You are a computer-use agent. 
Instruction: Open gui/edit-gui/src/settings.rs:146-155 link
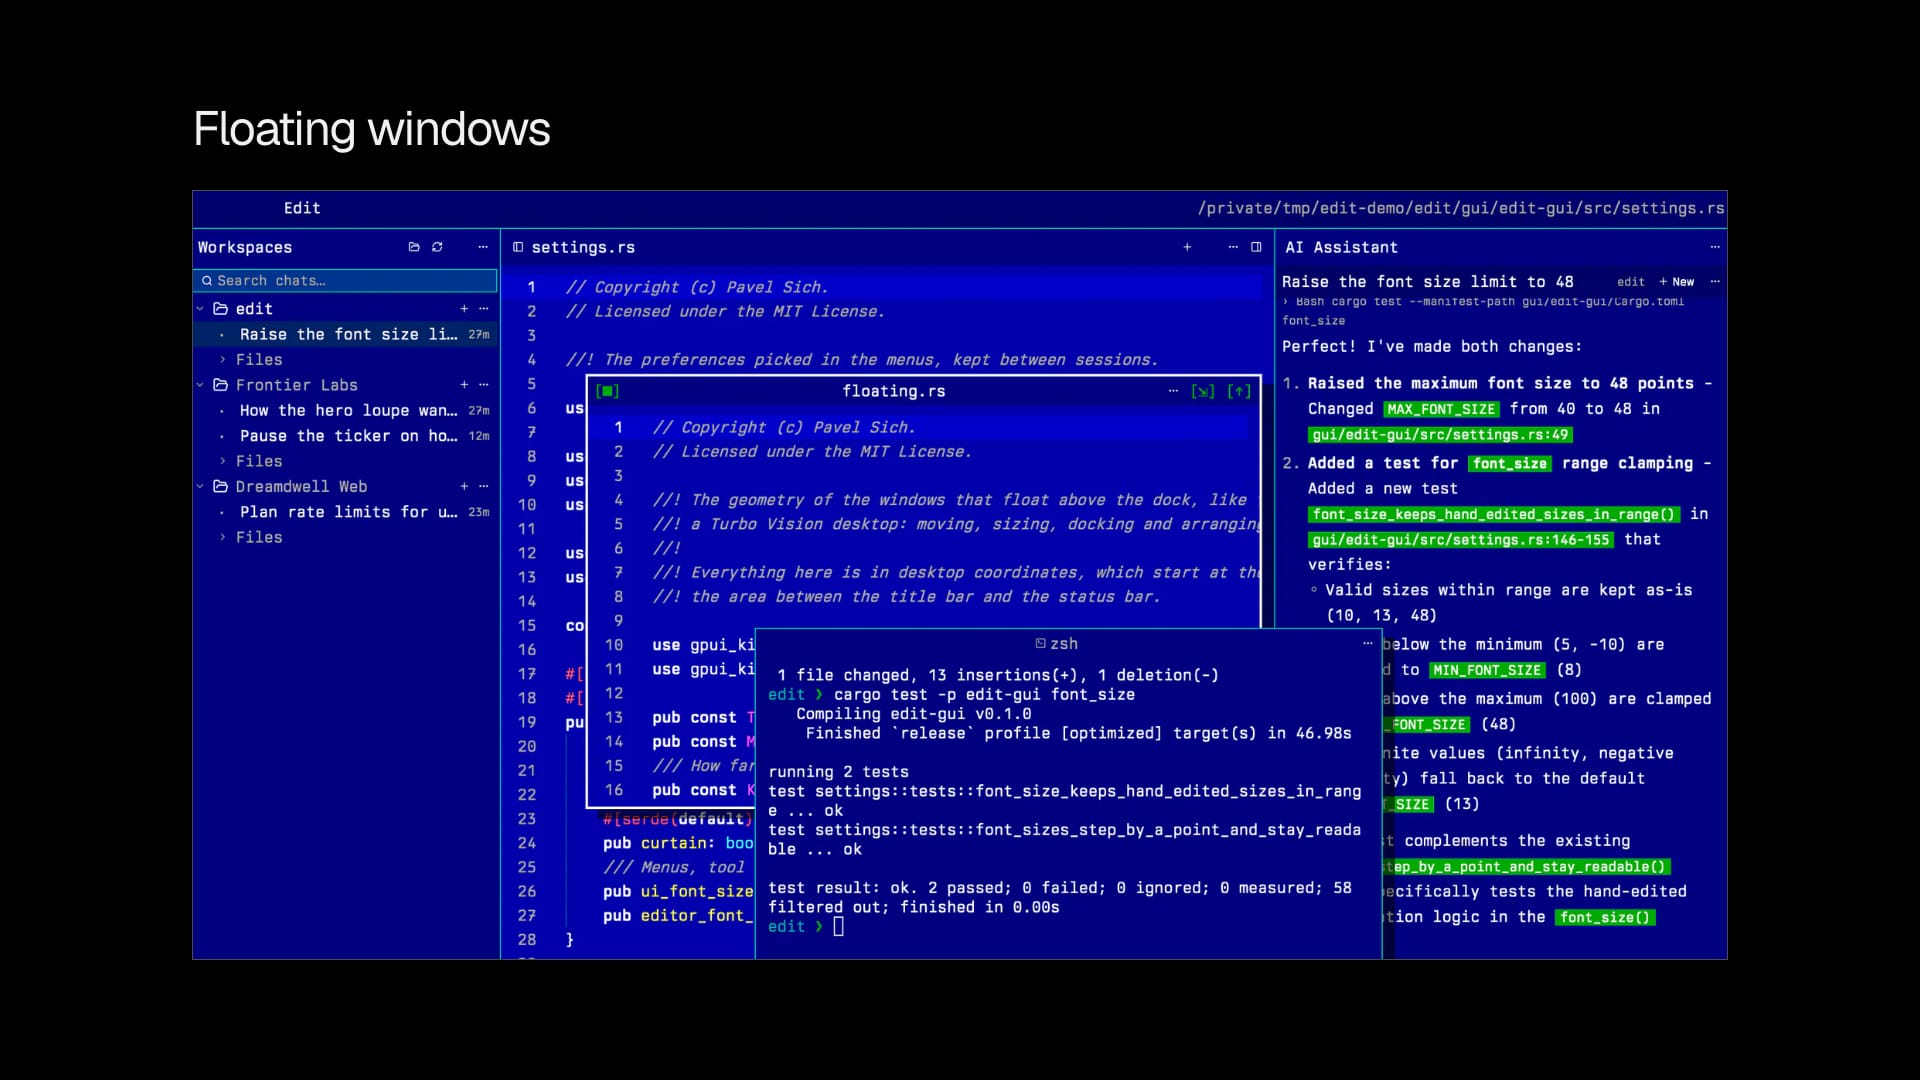pyautogui.click(x=1461, y=540)
